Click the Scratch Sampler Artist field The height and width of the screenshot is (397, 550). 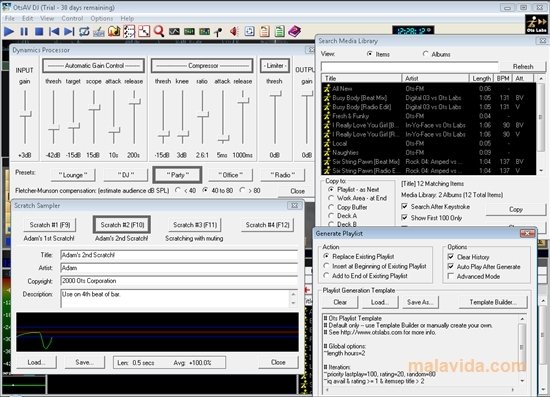pyautogui.click(x=179, y=268)
